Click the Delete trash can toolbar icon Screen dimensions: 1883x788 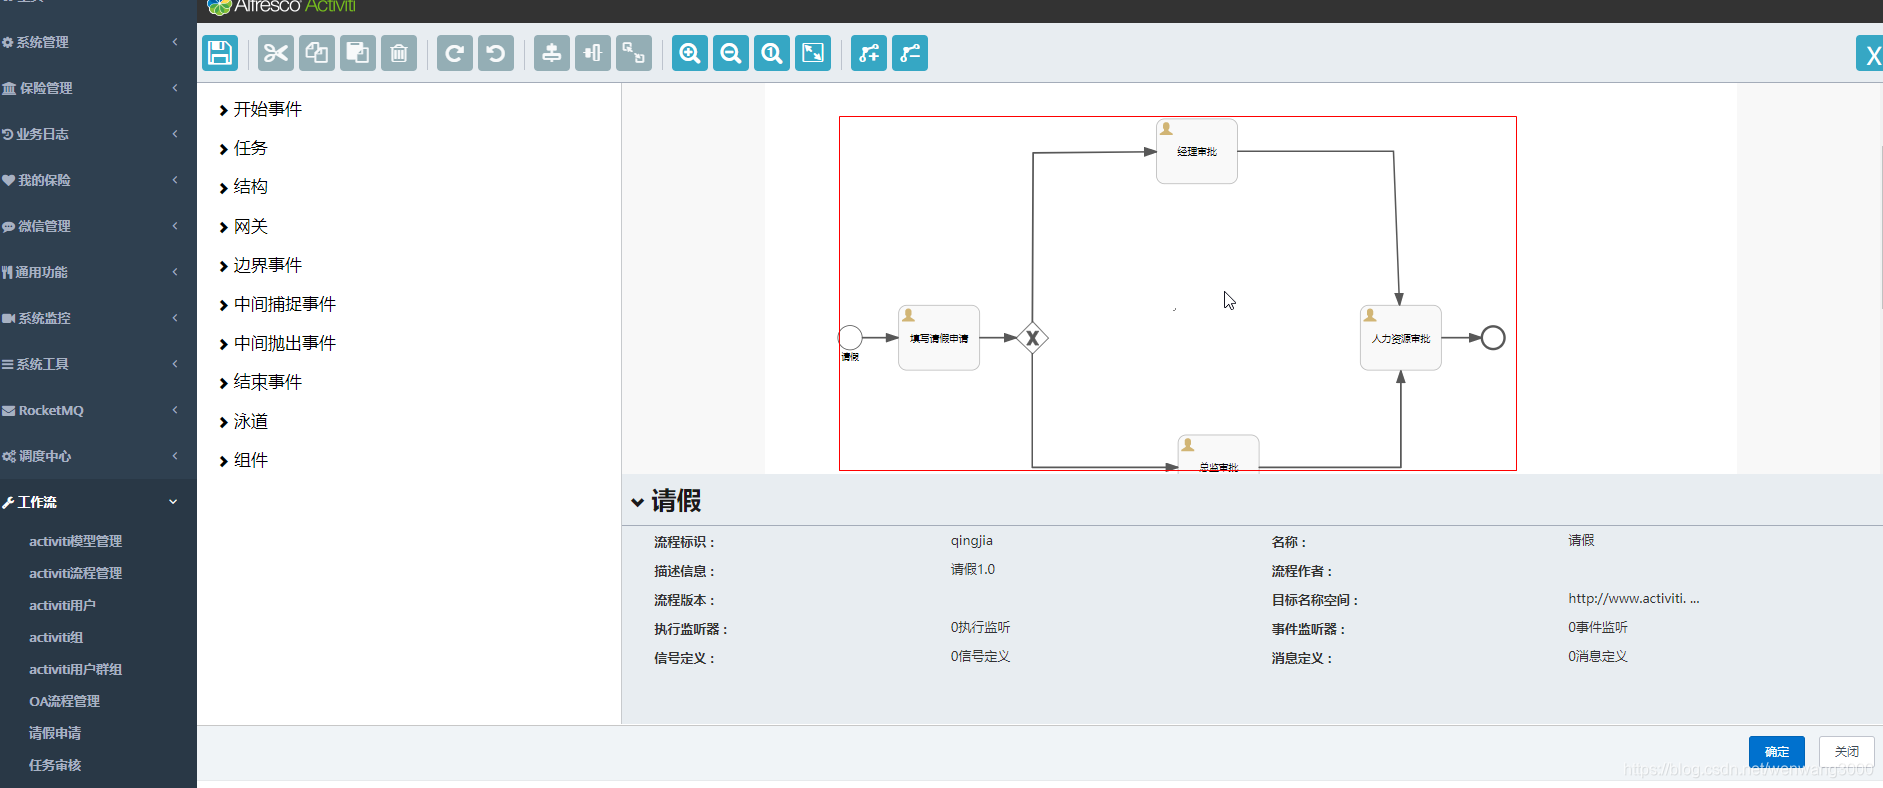[x=399, y=53]
